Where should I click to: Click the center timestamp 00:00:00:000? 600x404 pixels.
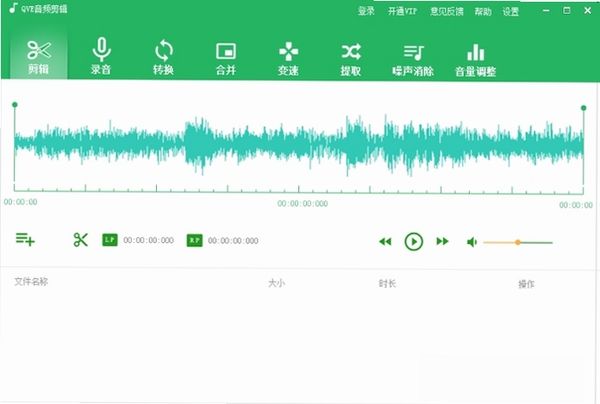pos(303,204)
